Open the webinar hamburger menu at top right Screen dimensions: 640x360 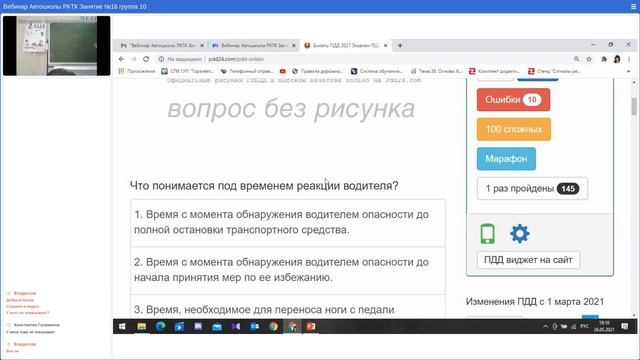(x=633, y=7)
